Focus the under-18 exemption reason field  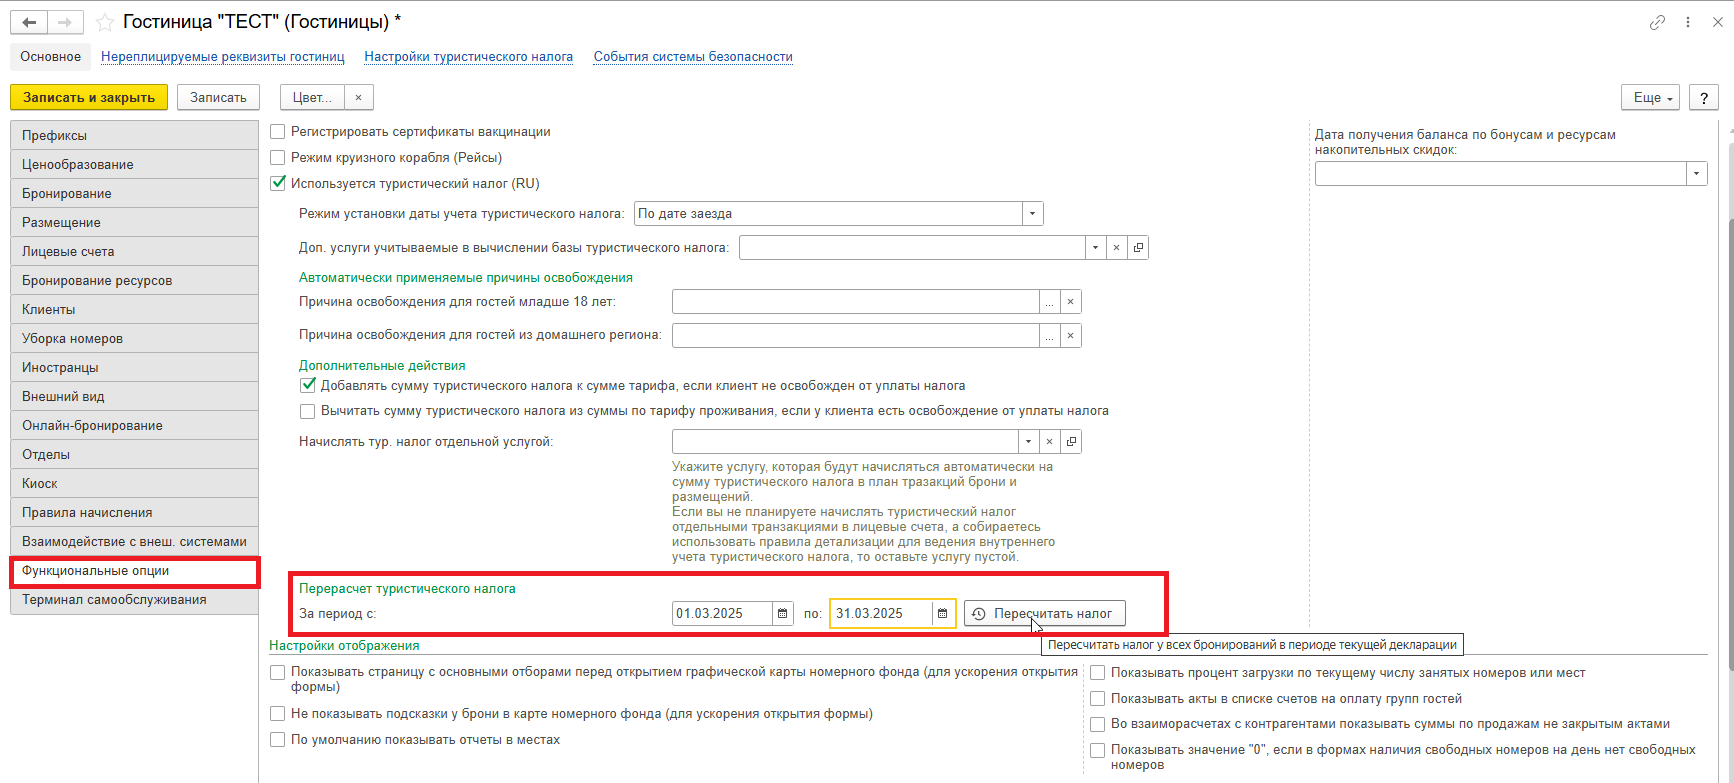855,302
